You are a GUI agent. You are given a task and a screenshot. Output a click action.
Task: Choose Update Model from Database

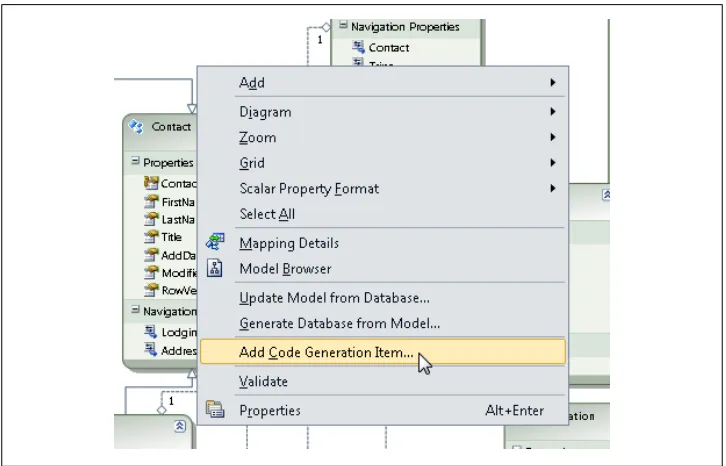point(383,297)
